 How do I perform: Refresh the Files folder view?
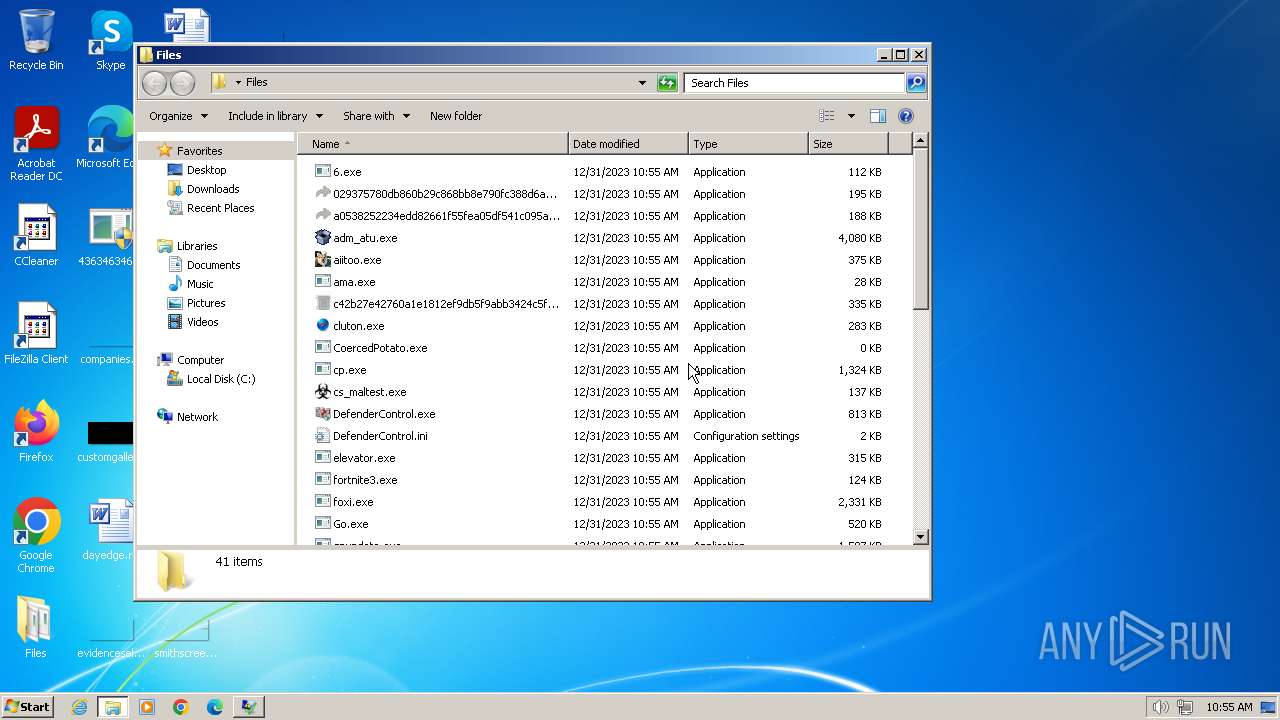point(667,83)
